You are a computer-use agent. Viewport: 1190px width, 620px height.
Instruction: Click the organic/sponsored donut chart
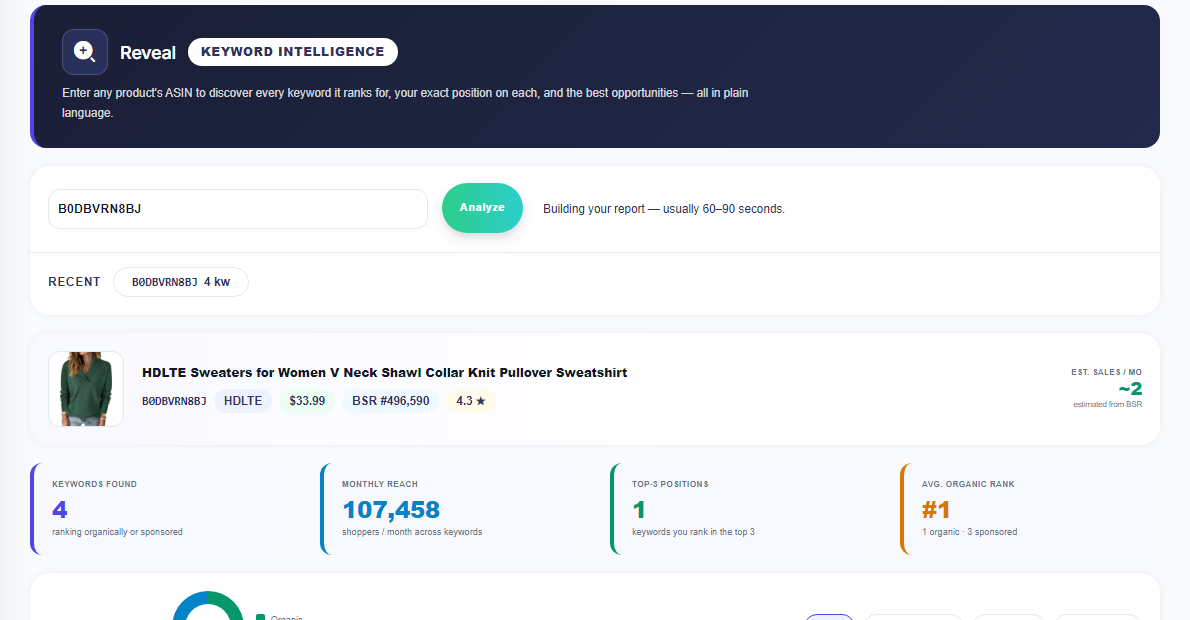click(x=208, y=606)
